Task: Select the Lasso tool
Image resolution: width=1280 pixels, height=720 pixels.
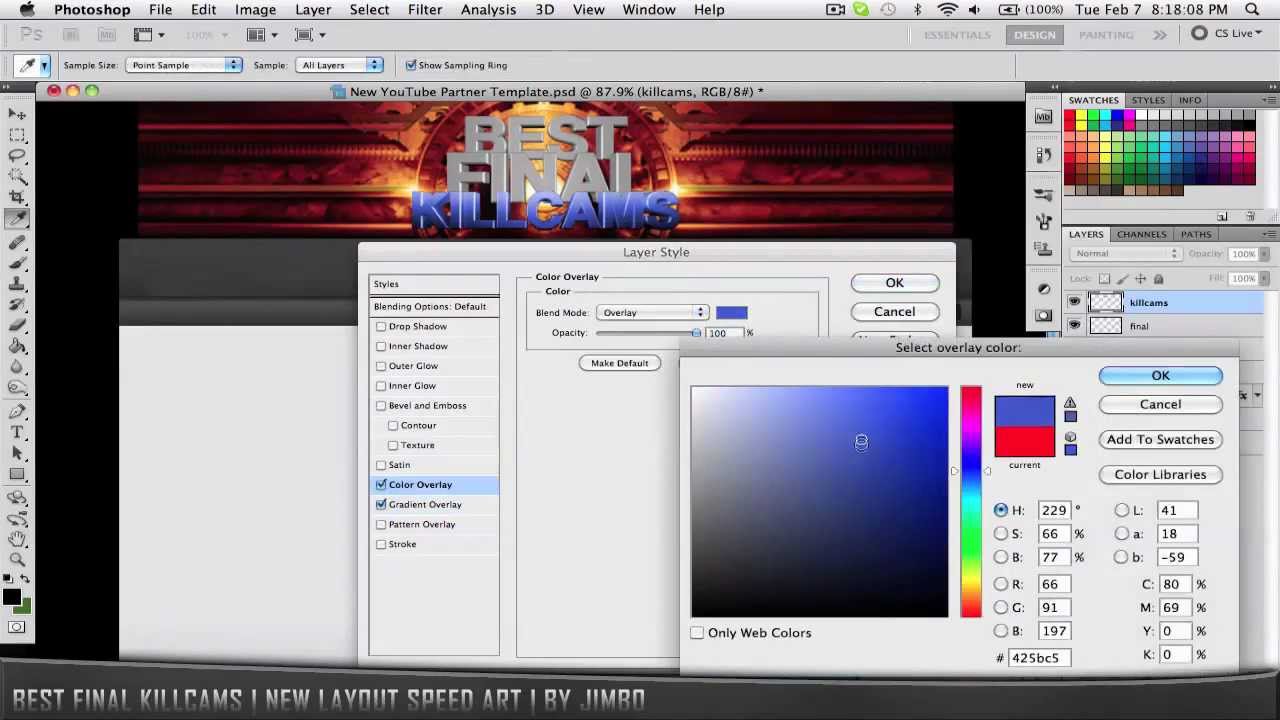Action: [17, 156]
